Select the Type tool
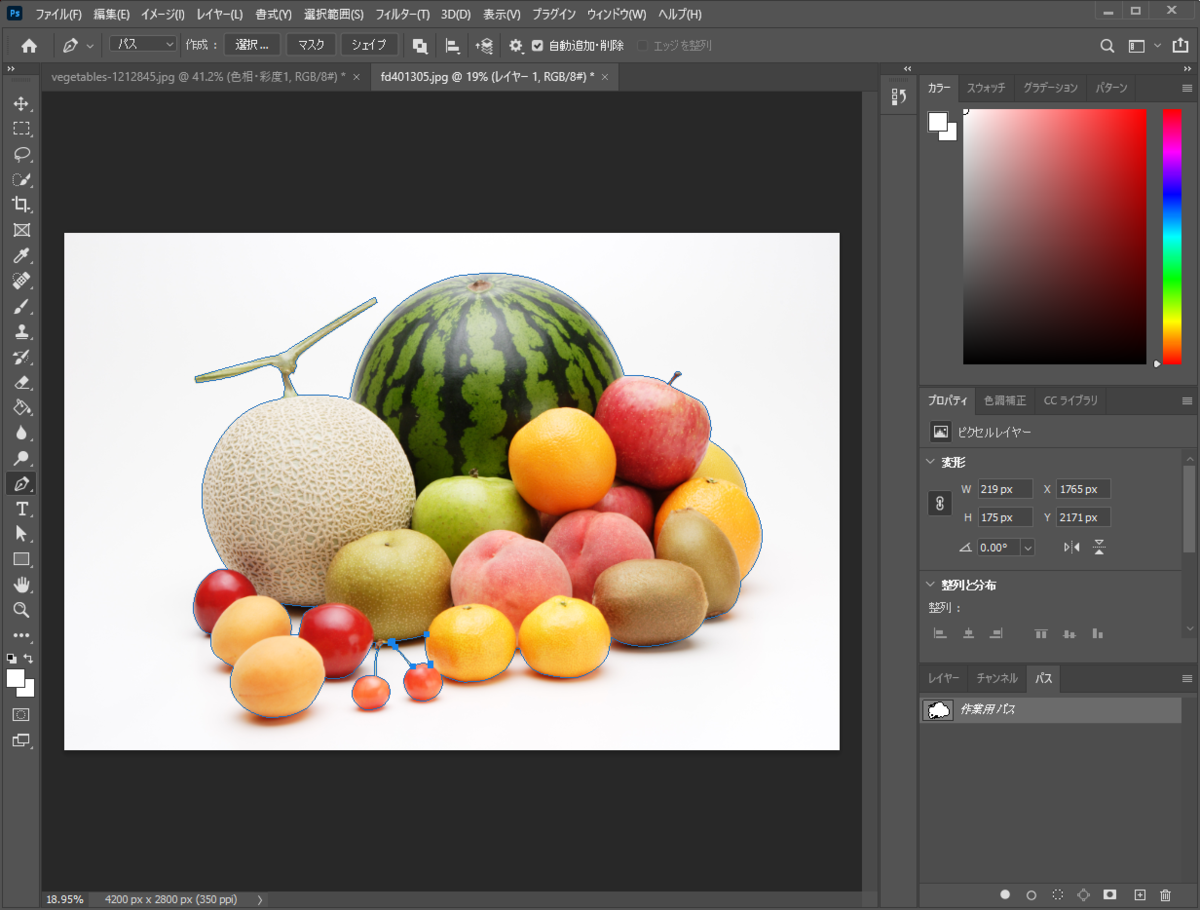The width and height of the screenshot is (1200, 910). tap(22, 508)
